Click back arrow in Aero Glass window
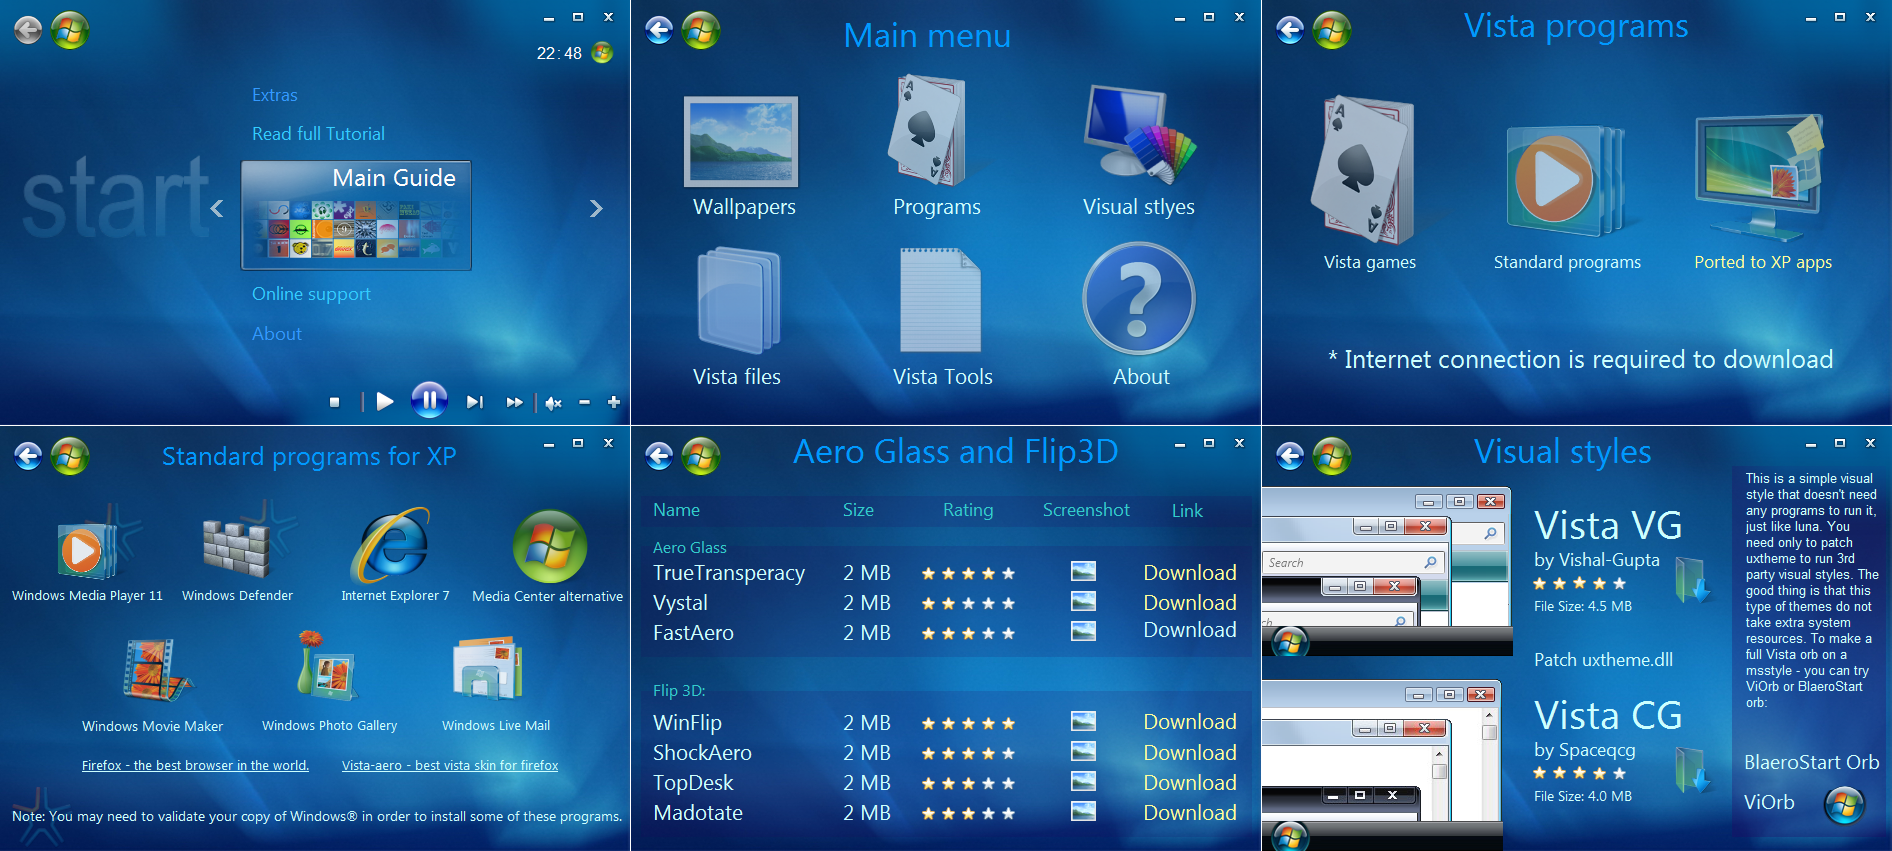Screen dimensions: 1892x851 (659, 456)
